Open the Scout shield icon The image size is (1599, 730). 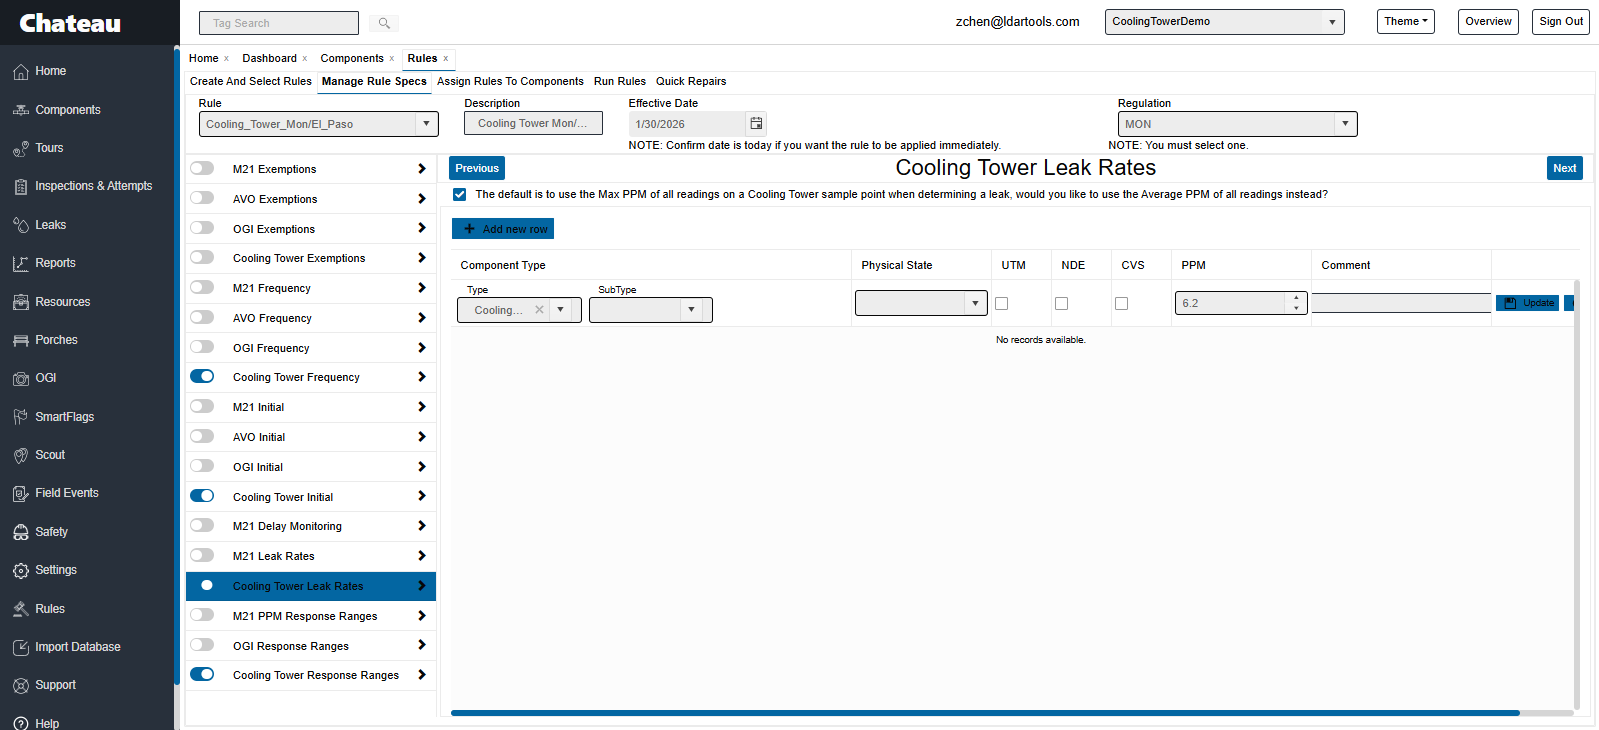tap(20, 456)
